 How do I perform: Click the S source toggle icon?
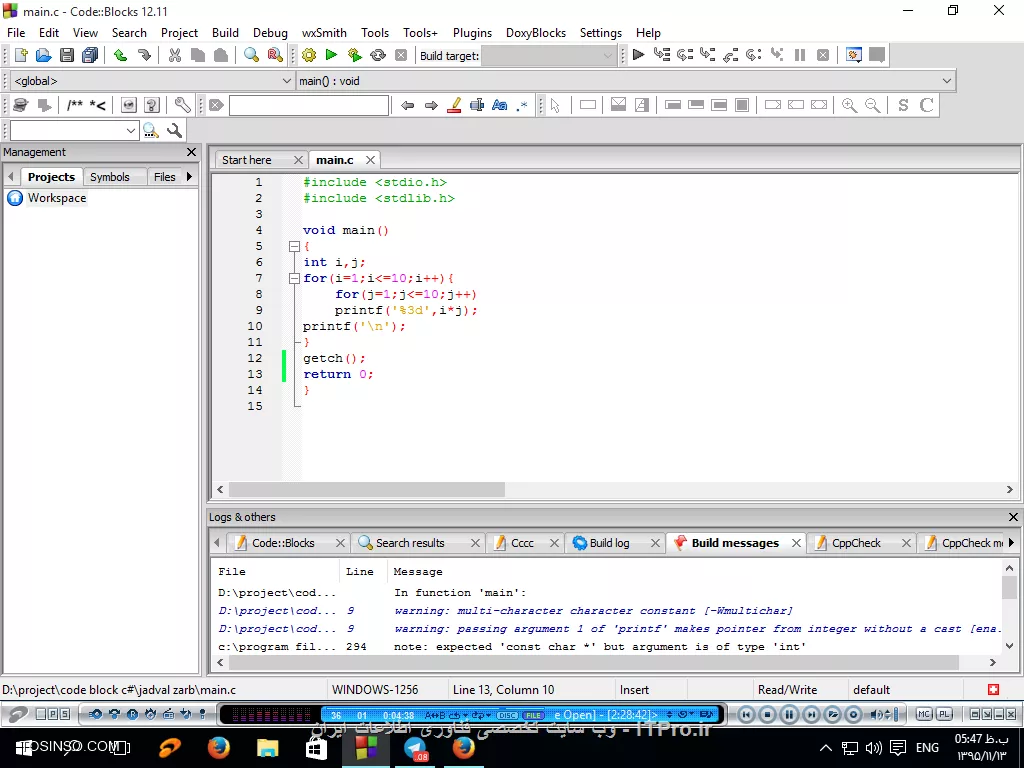(903, 105)
